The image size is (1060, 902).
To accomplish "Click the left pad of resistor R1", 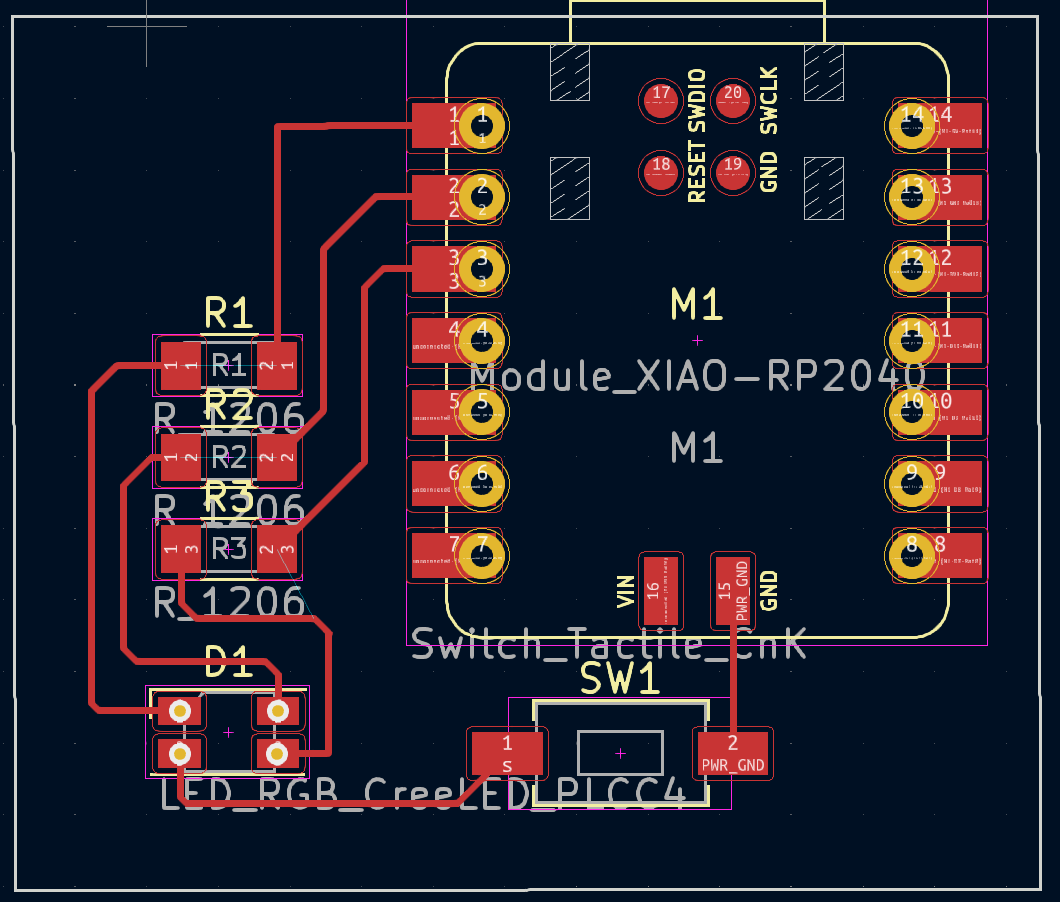I will tap(180, 366).
